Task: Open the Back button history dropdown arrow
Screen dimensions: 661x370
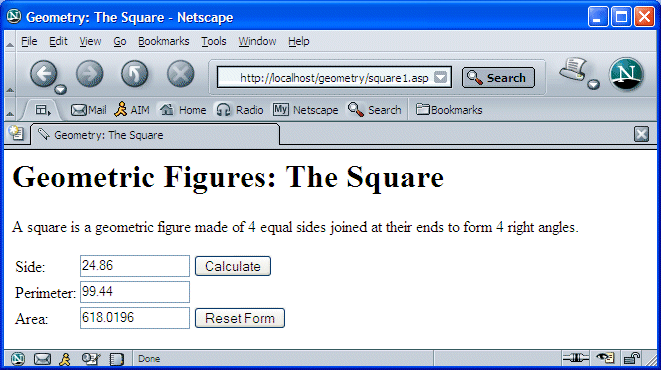Action: pos(61,89)
